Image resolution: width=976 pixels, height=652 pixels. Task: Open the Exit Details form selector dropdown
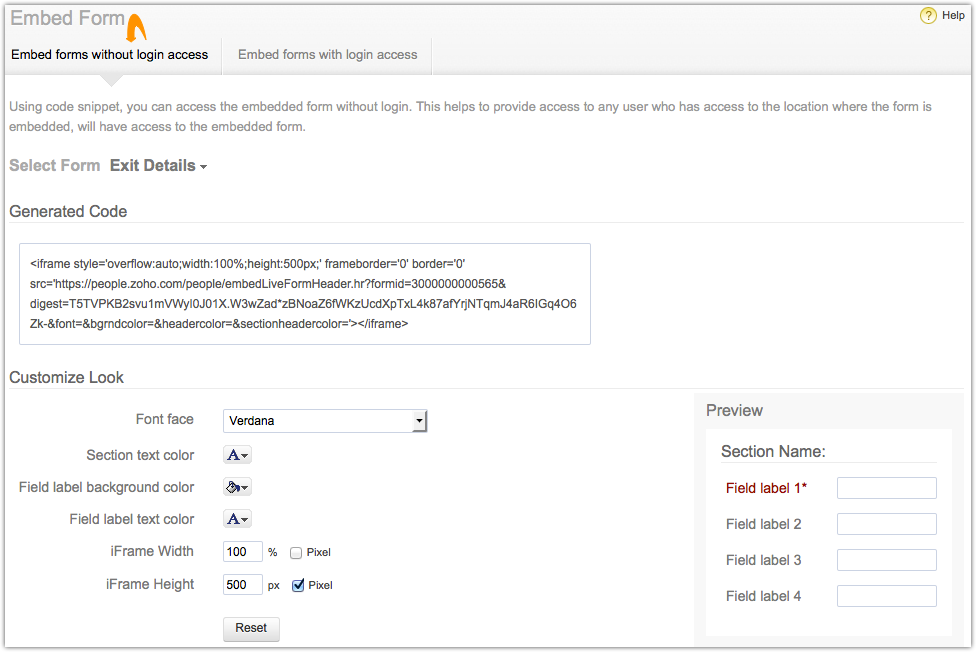pos(158,166)
